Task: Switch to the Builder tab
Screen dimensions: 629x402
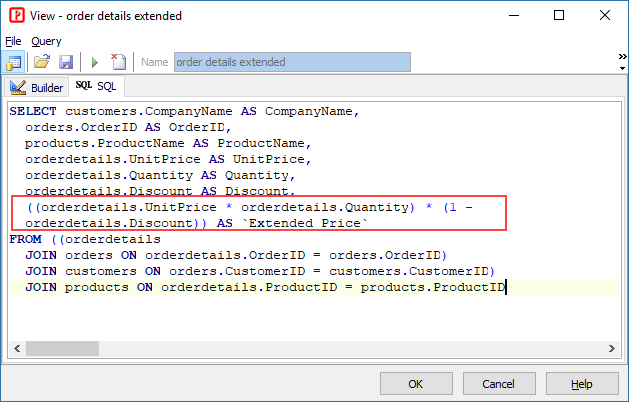Action: pyautogui.click(x=37, y=87)
